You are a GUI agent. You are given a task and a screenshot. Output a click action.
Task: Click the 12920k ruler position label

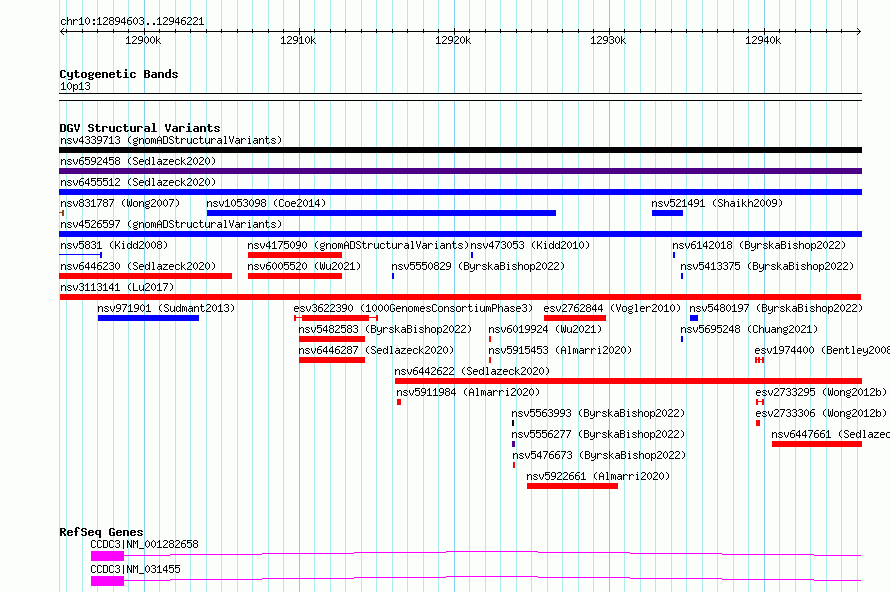(453, 40)
